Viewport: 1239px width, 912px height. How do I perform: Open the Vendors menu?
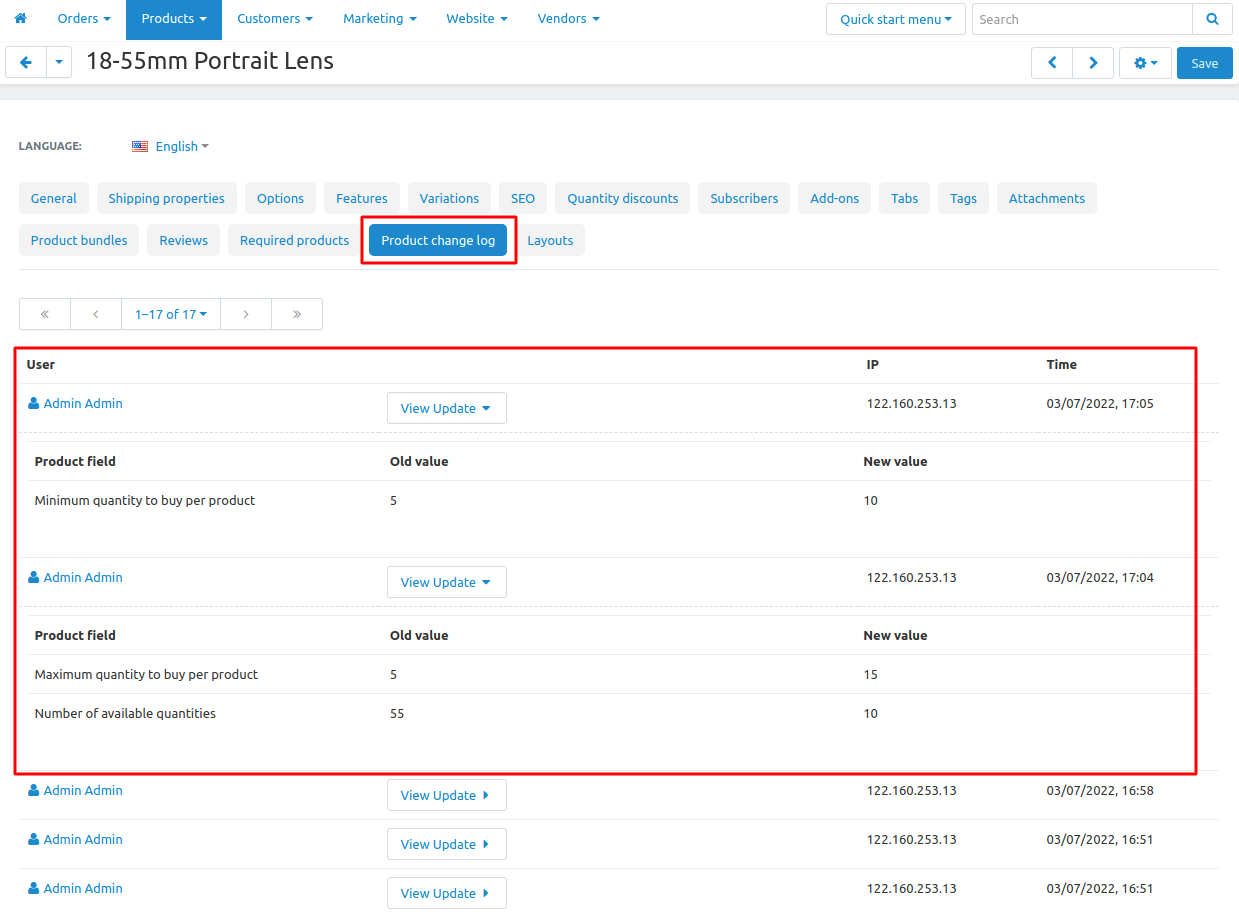coord(569,19)
